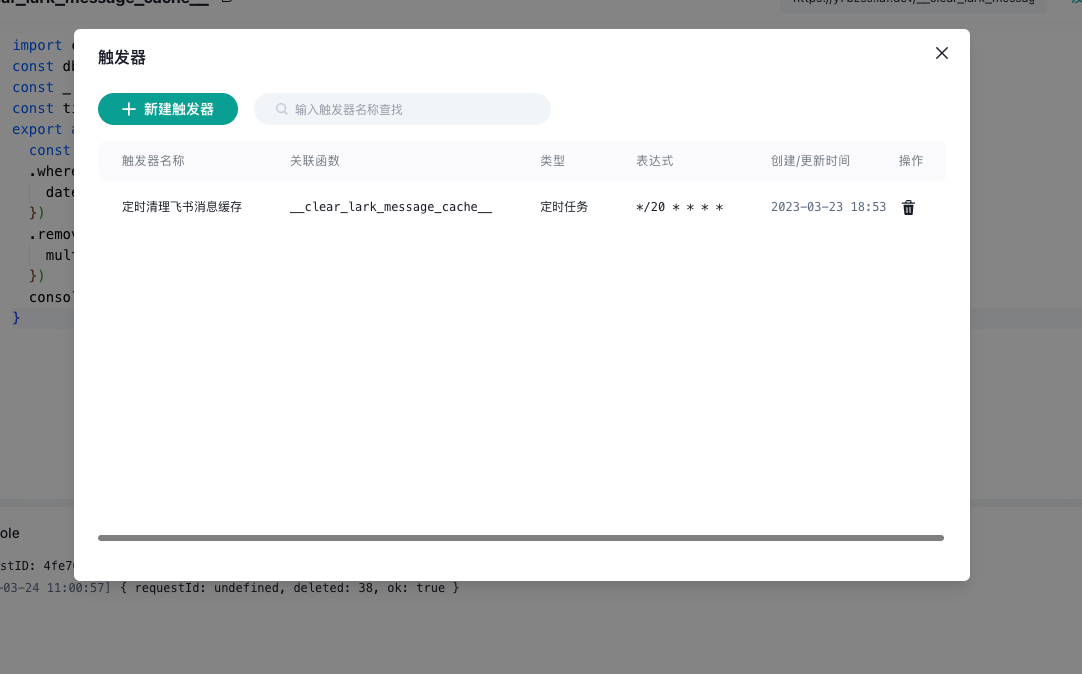Image resolution: width=1082 pixels, height=674 pixels.
Task: Click the console log line with deleted: 38
Action: pos(230,588)
